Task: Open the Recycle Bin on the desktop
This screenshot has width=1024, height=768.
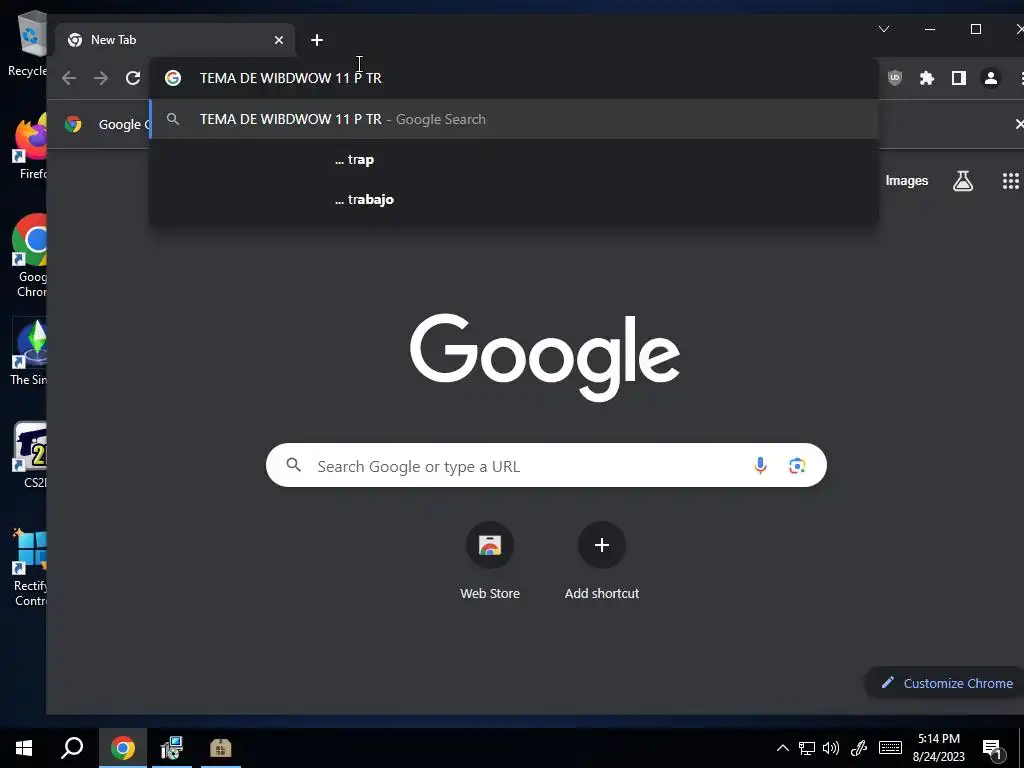Action: 29,44
